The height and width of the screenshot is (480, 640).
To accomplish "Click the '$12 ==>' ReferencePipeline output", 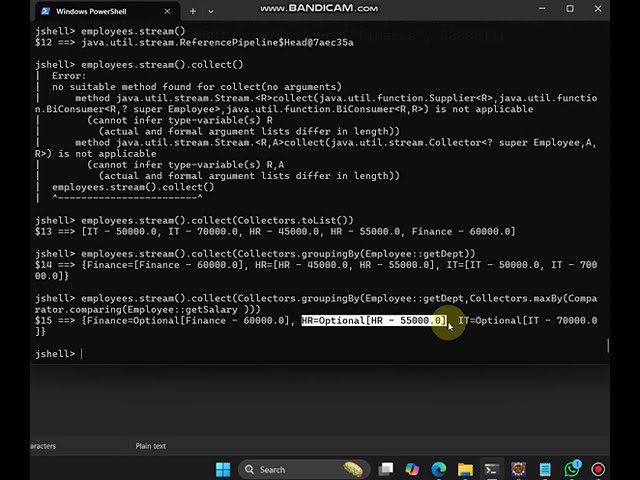I will pyautogui.click(x=194, y=42).
